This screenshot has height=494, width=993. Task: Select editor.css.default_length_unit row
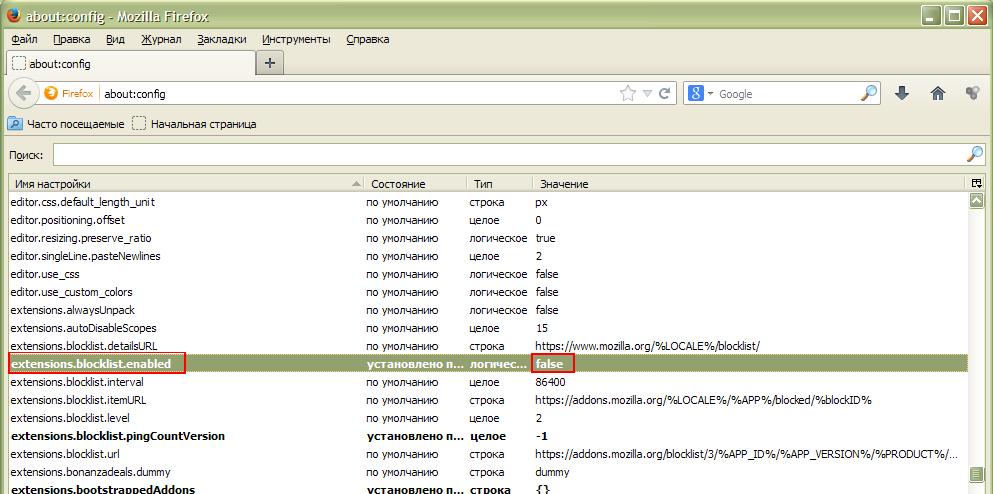point(488,202)
